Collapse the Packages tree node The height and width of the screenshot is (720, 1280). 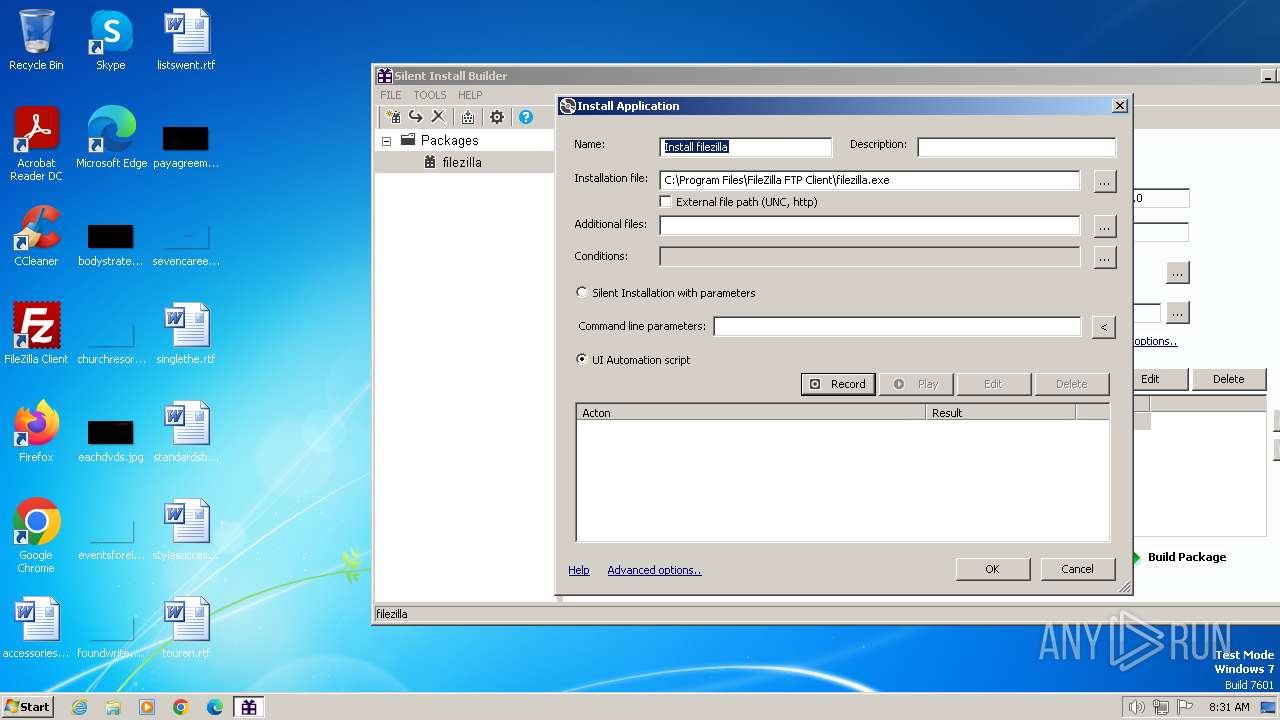click(386, 141)
